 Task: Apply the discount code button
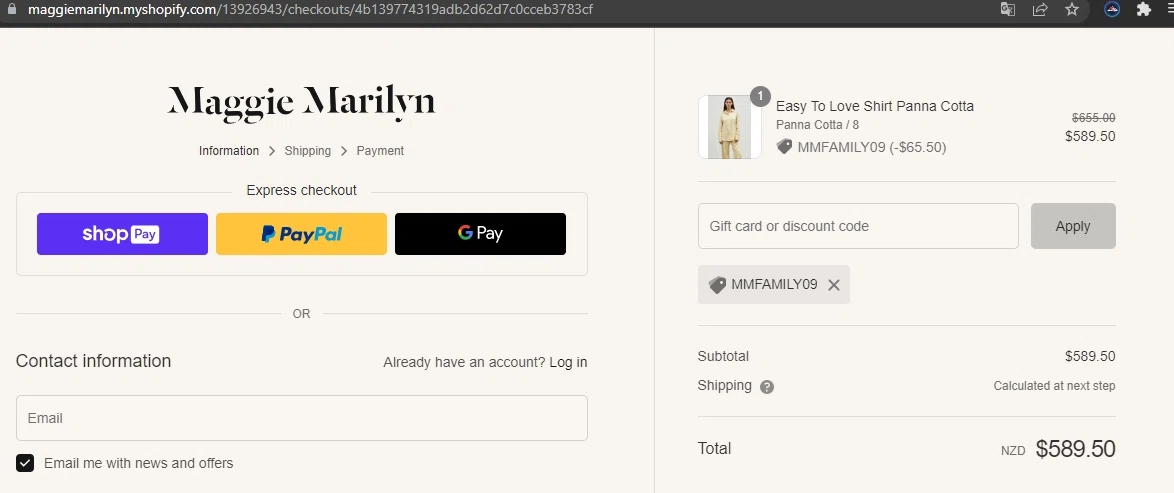(1073, 226)
